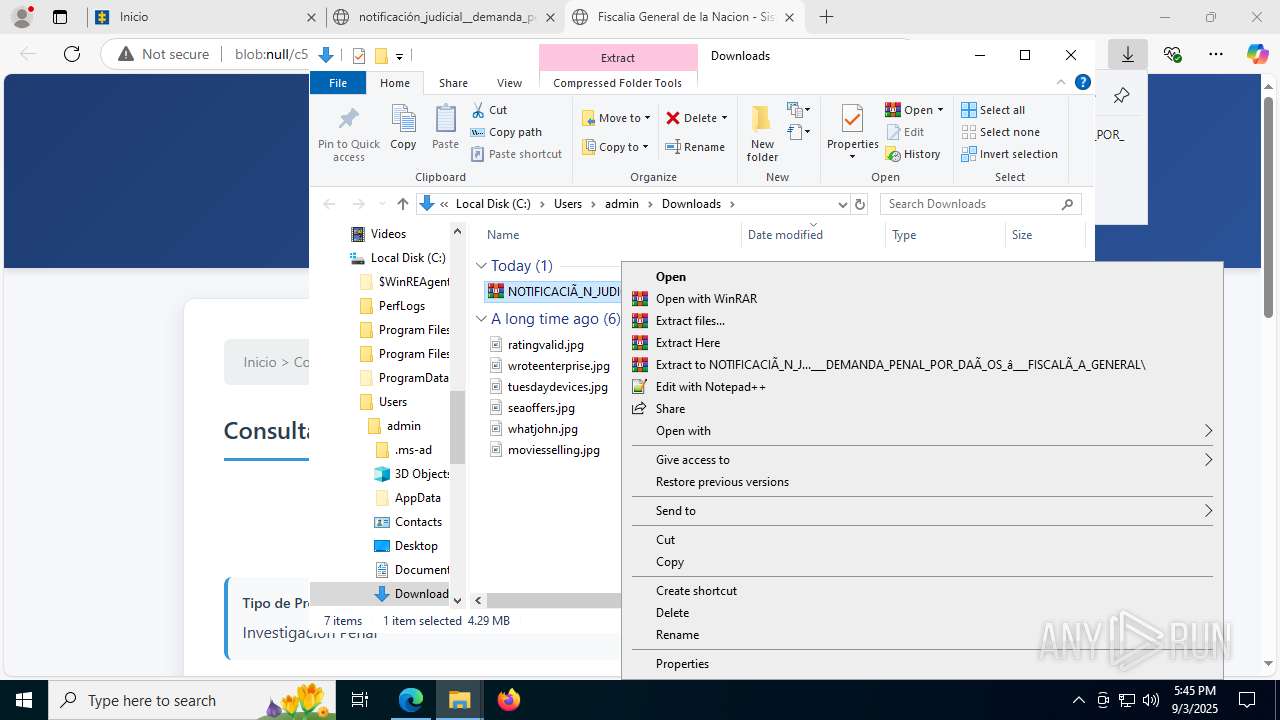Open Firefox from the taskbar
The image size is (1280, 720).
[x=509, y=700]
